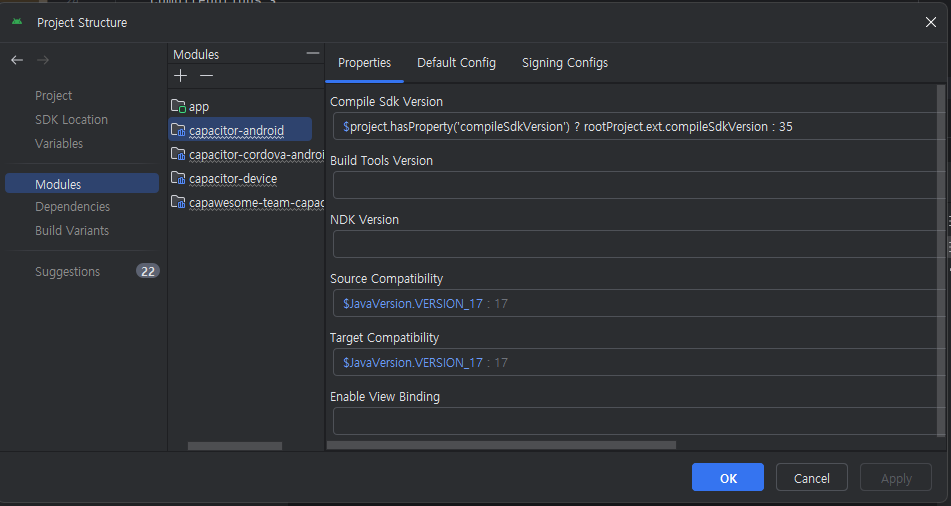Click the capacitor-cordova-android module icon
951x506 pixels.
(x=178, y=154)
